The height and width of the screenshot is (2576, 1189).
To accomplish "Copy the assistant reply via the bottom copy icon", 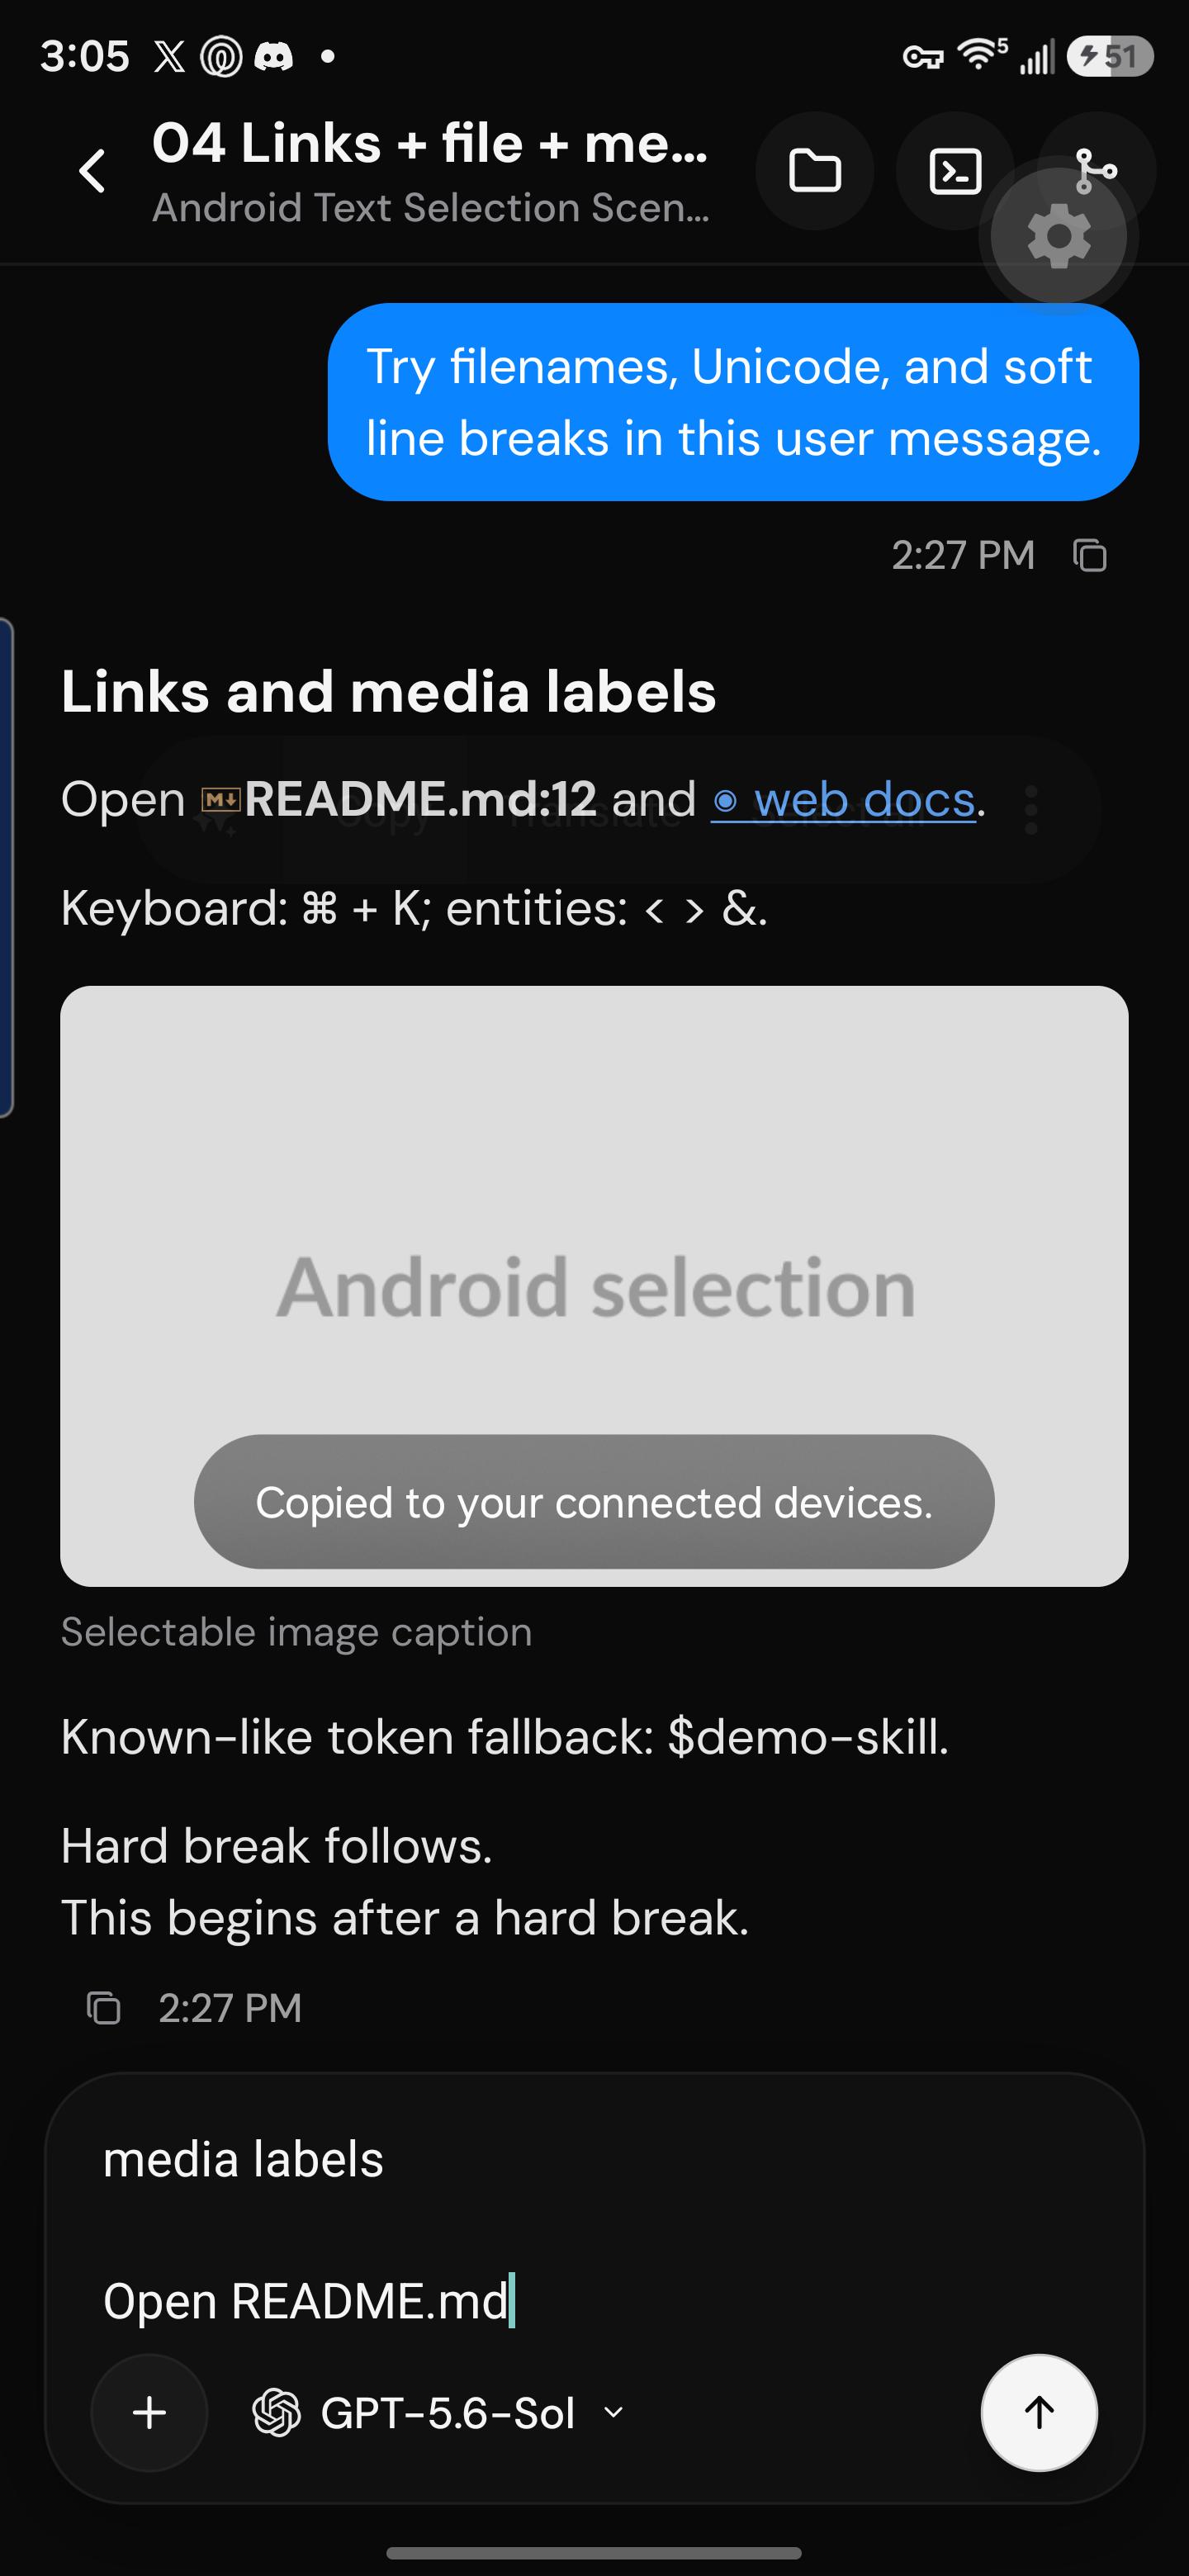I will (x=103, y=2008).
